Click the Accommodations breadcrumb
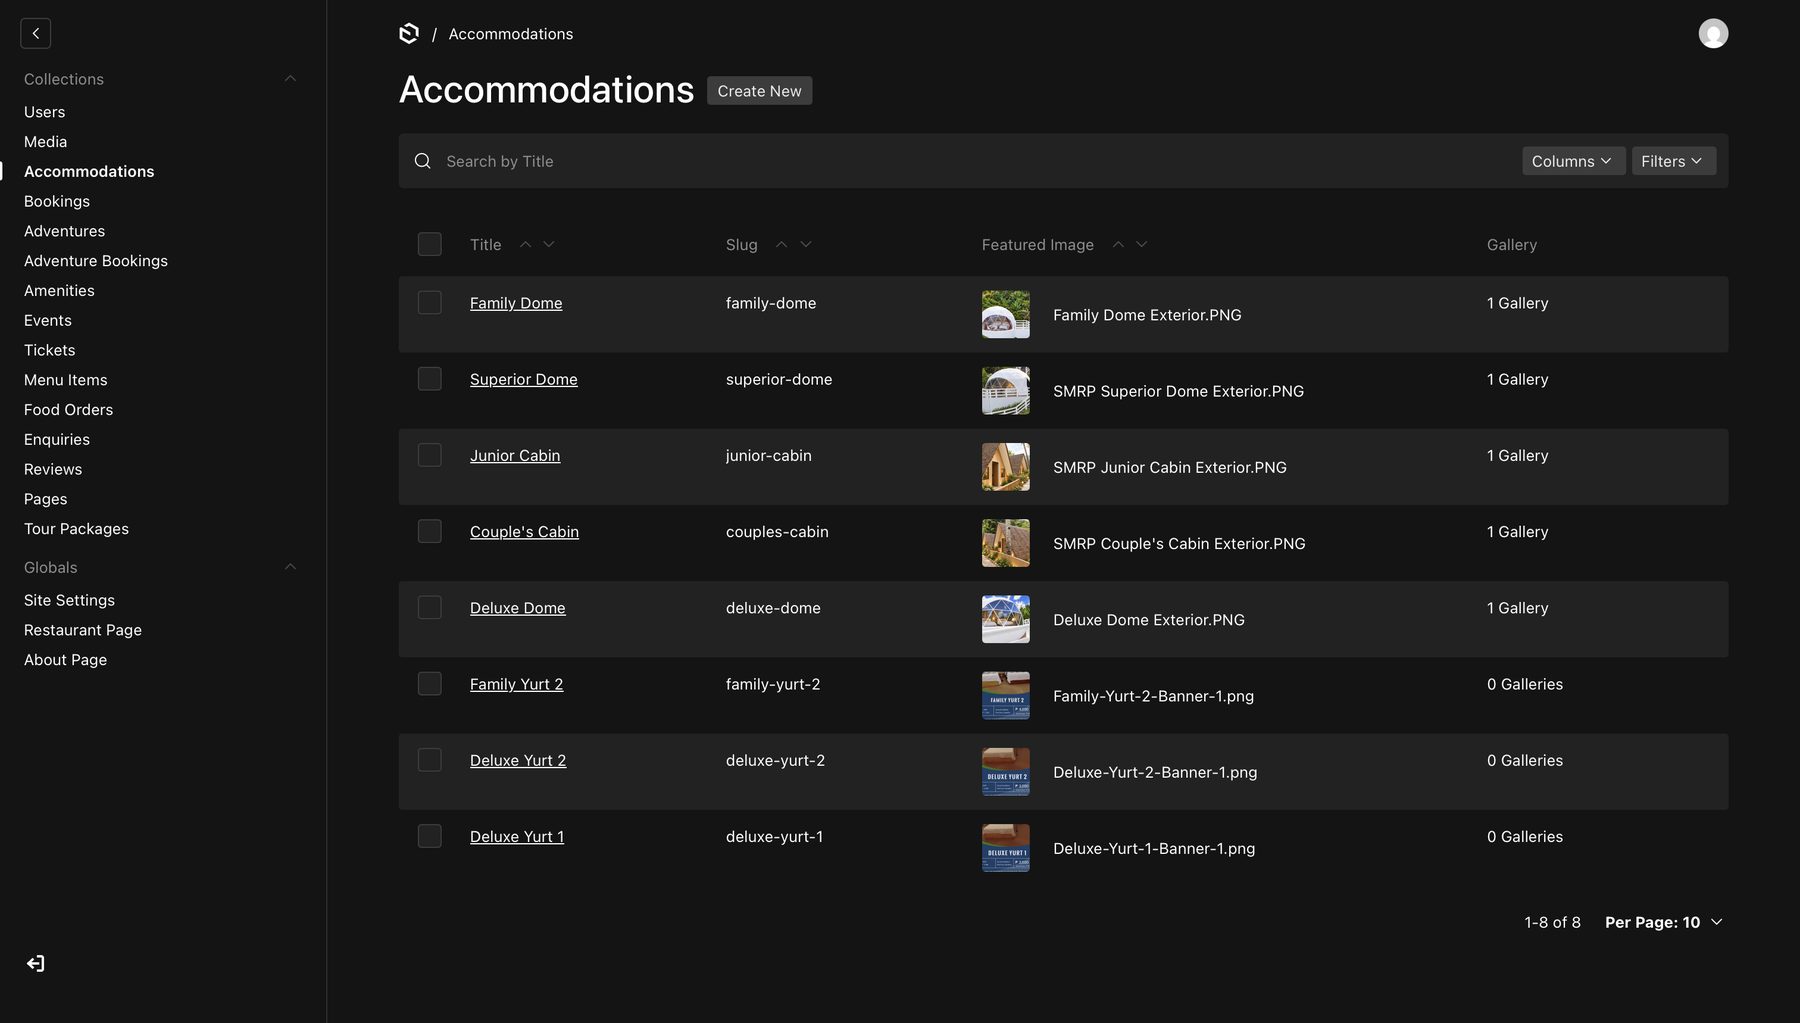The height and width of the screenshot is (1023, 1800). pos(510,34)
